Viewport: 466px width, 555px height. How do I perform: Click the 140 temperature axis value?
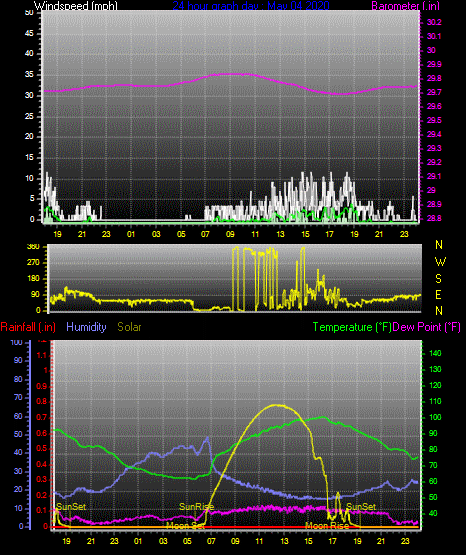[x=435, y=353]
